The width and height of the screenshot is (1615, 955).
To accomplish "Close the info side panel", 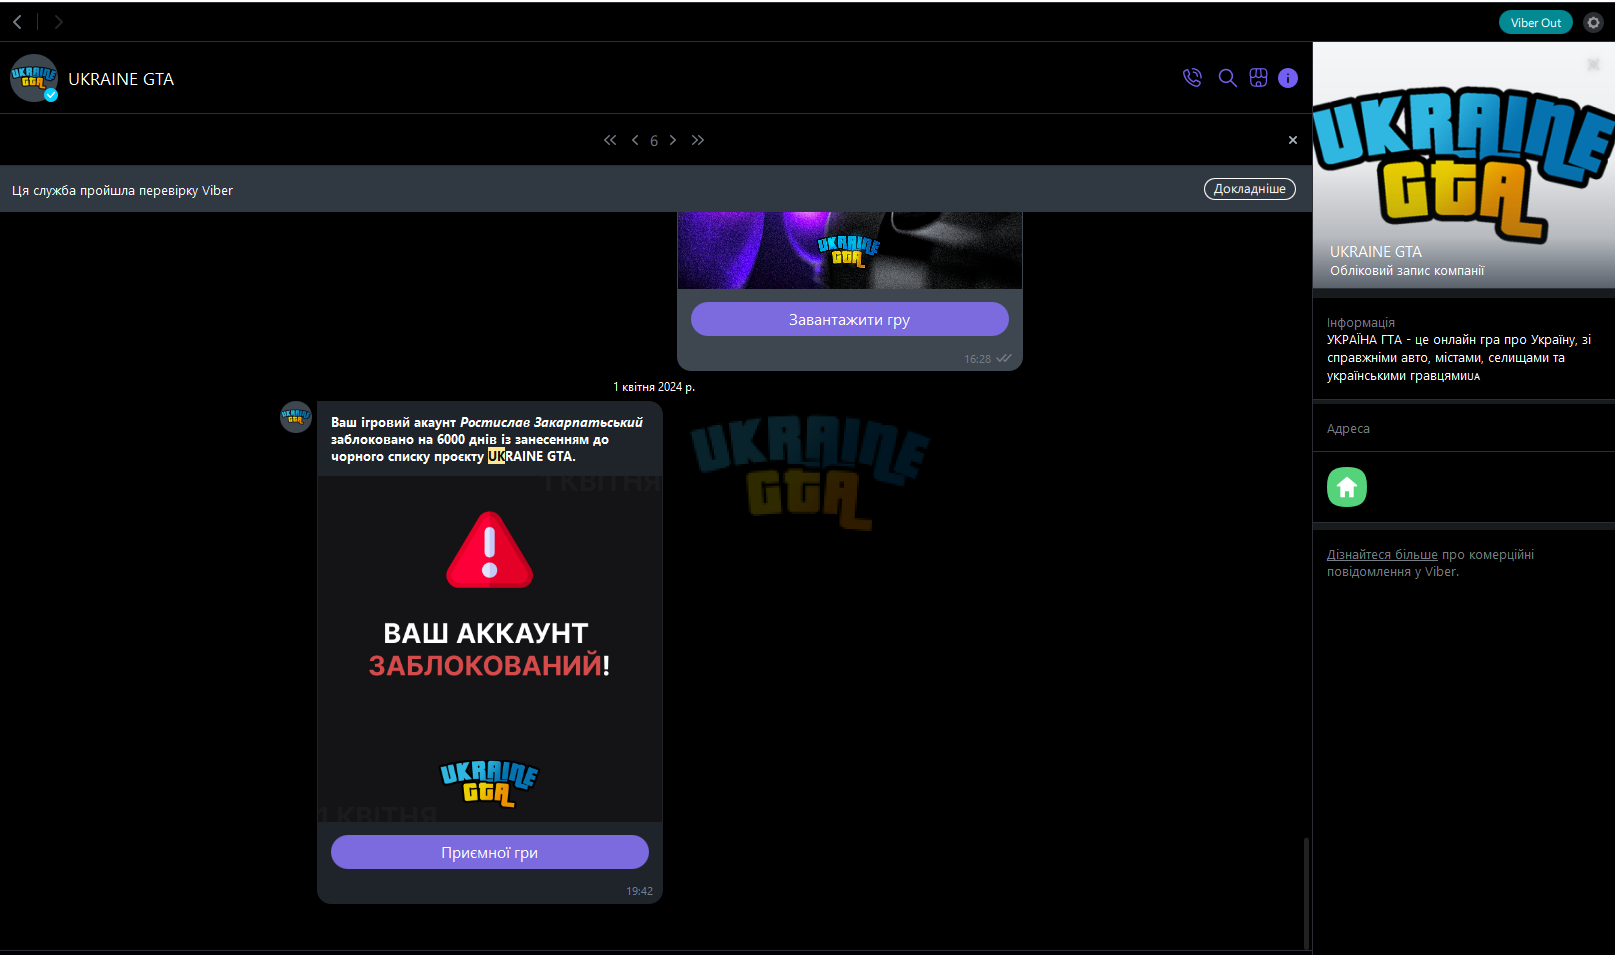I will pos(1593,64).
